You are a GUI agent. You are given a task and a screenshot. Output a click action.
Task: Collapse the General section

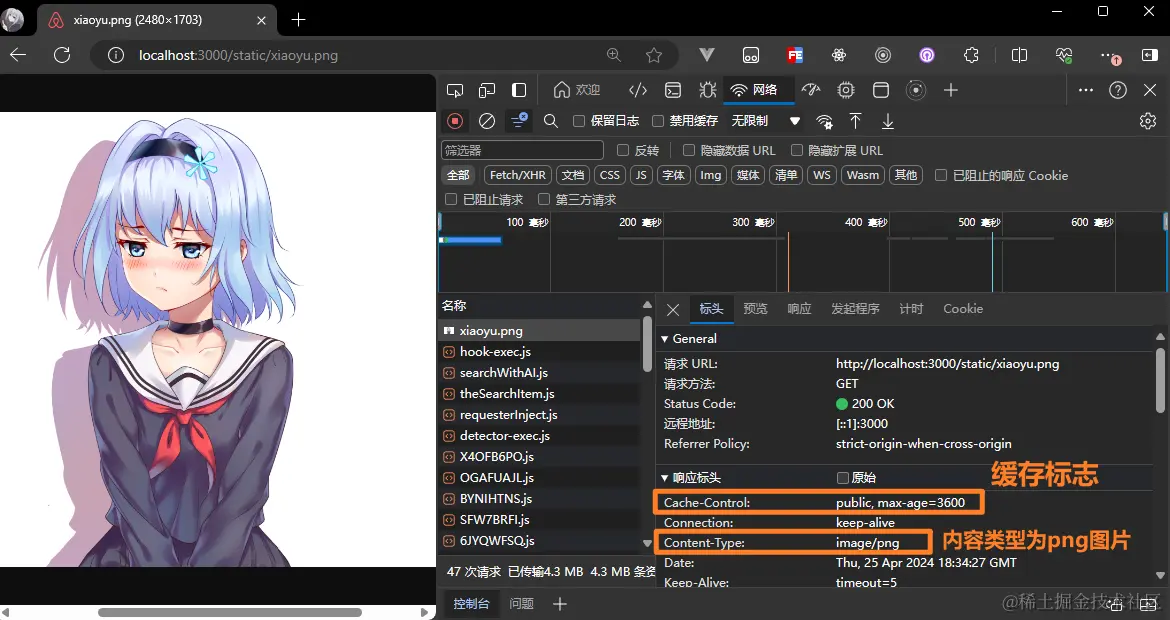tap(664, 339)
